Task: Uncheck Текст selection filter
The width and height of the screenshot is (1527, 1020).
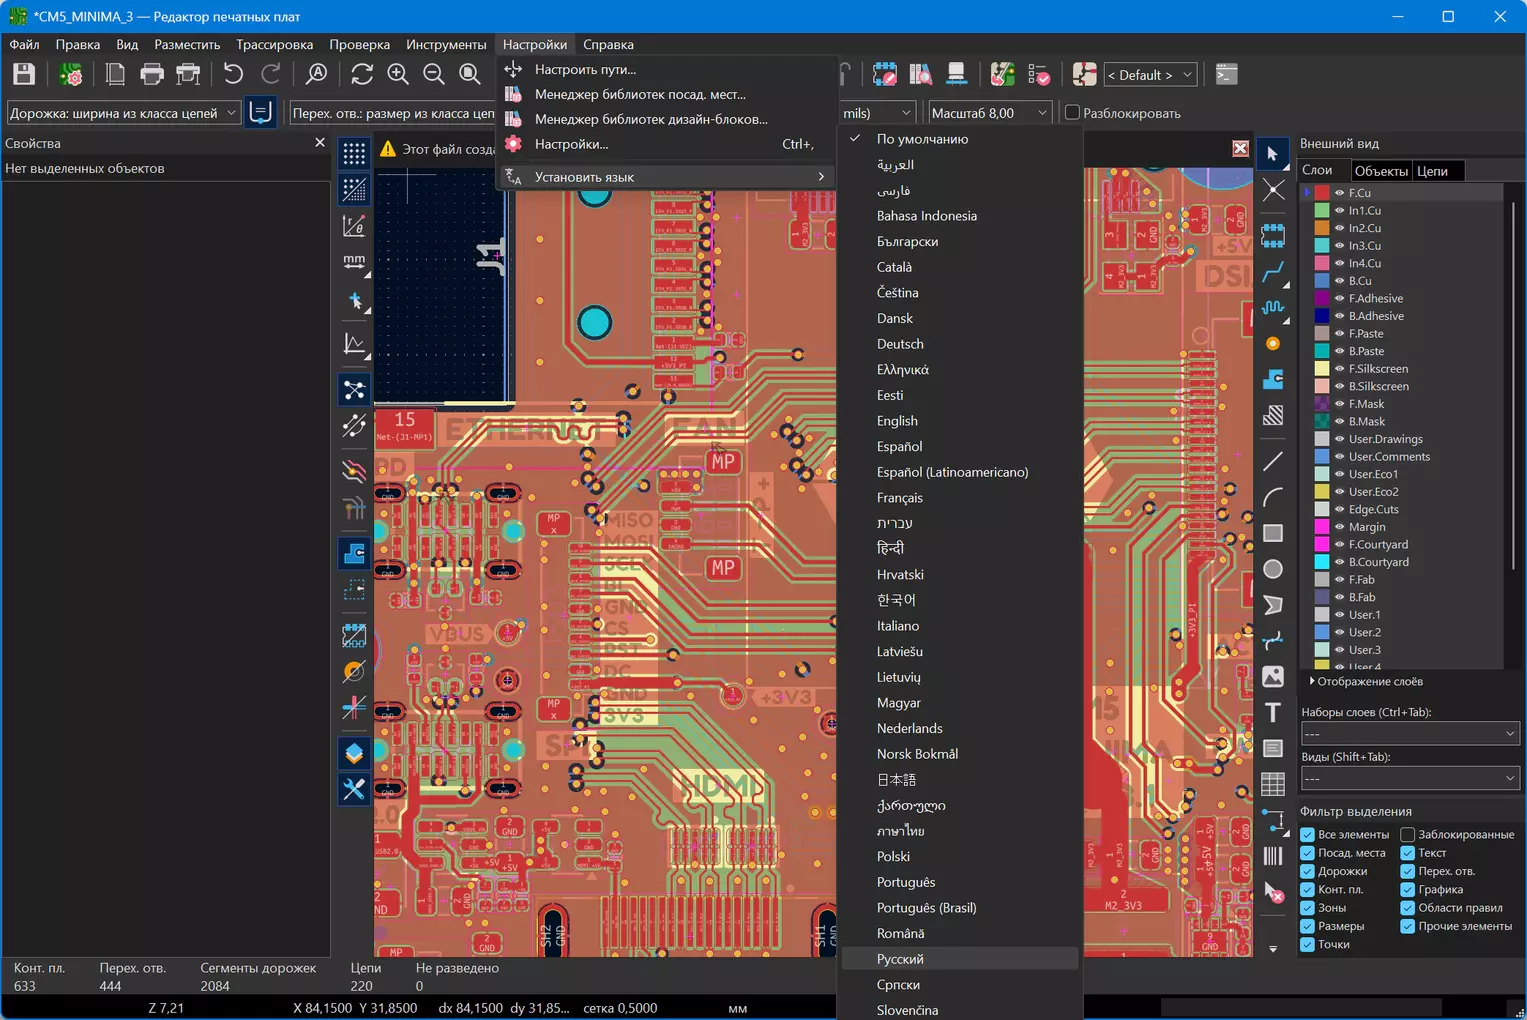Action: tap(1407, 853)
